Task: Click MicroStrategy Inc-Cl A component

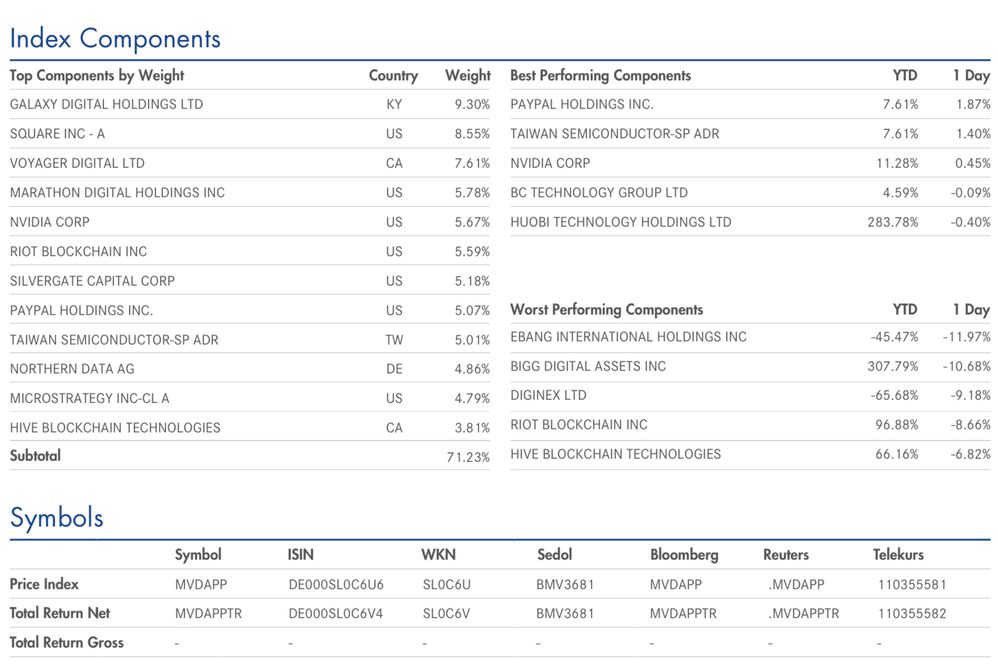Action: tap(90, 398)
